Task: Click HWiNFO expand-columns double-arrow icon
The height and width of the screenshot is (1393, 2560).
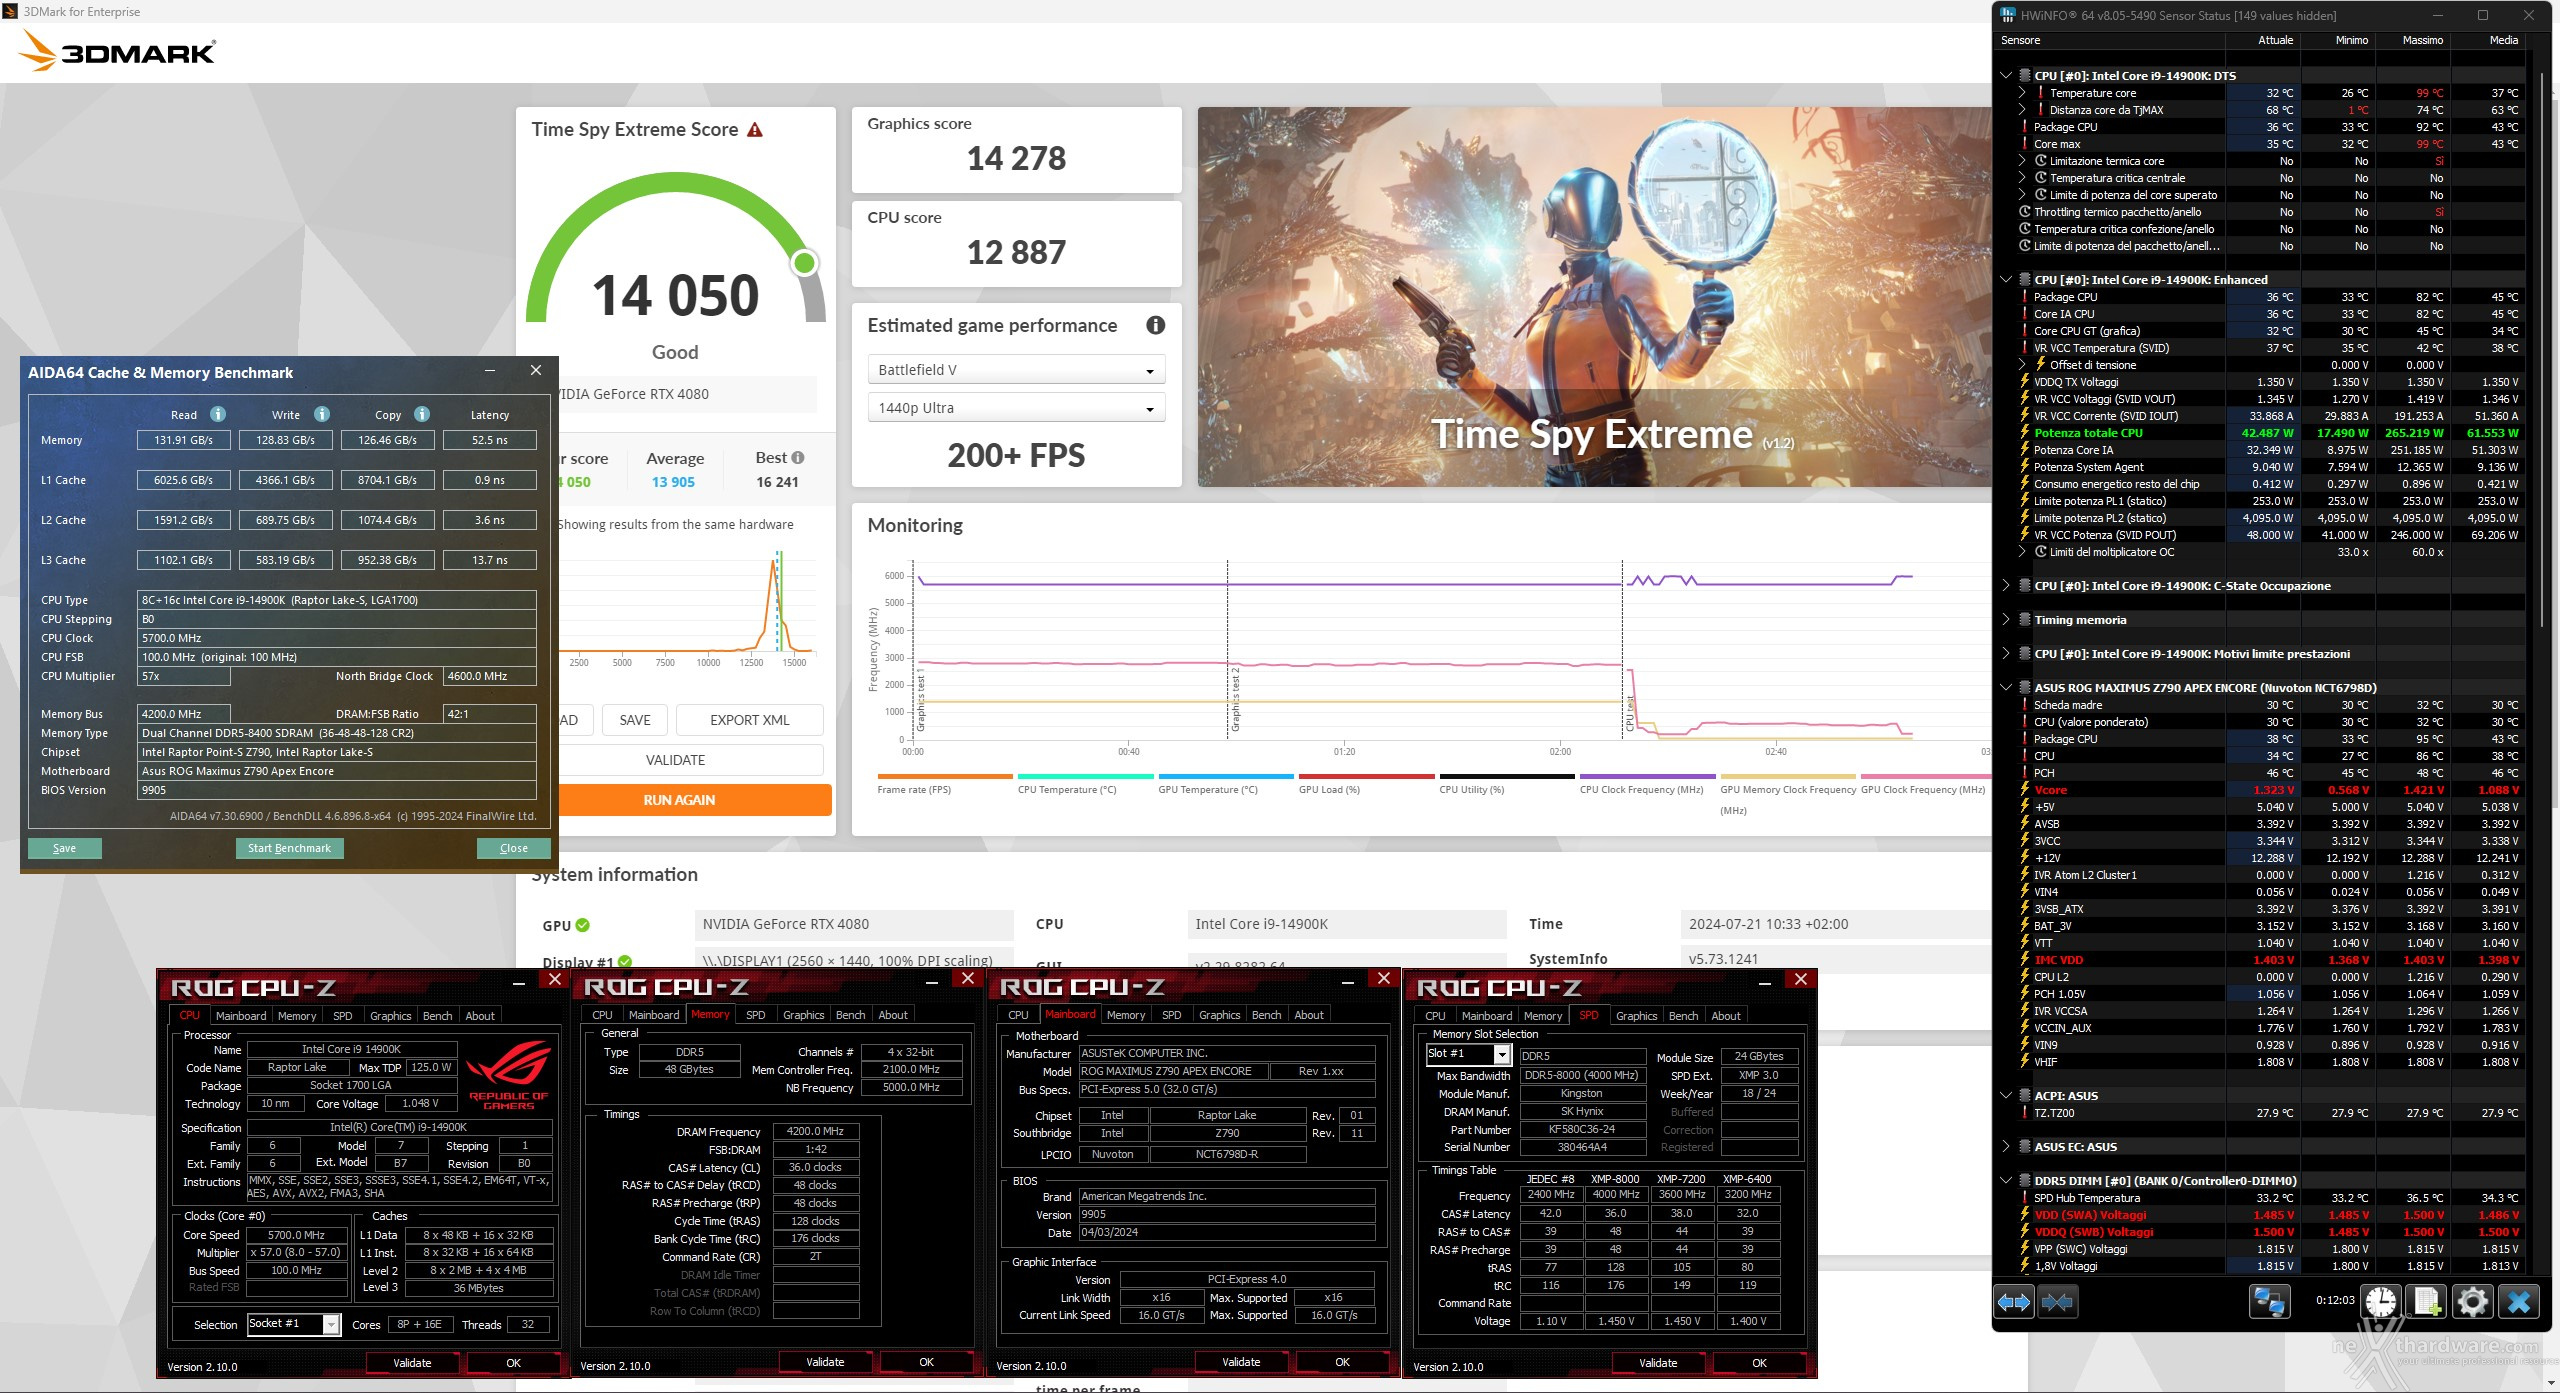Action: (x=2014, y=1302)
